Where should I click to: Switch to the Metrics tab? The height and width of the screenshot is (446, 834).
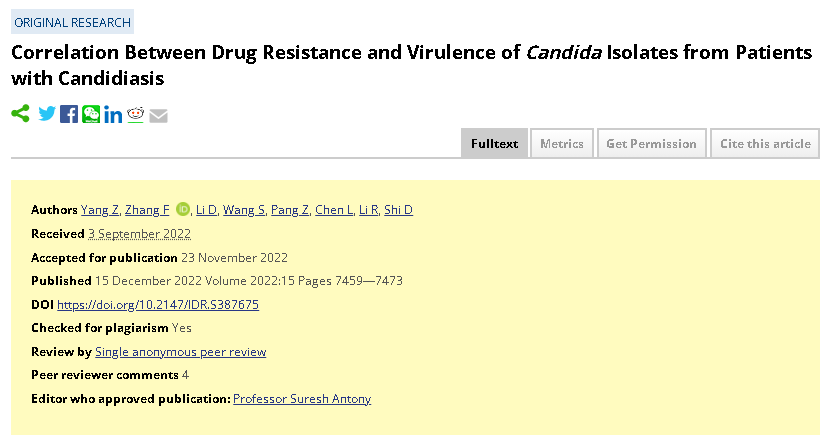coord(562,144)
